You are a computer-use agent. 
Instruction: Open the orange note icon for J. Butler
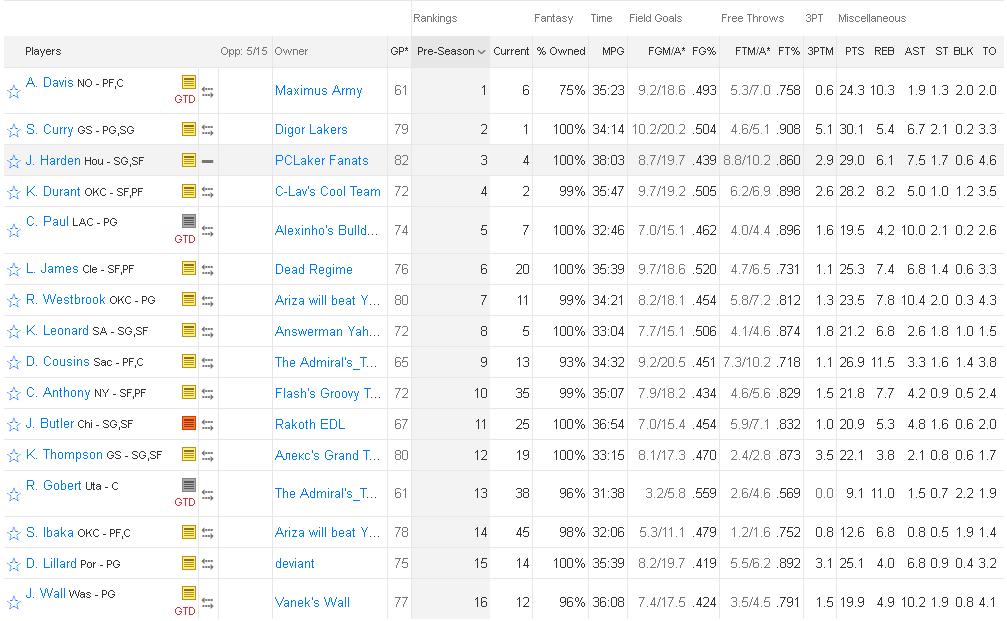(x=188, y=424)
